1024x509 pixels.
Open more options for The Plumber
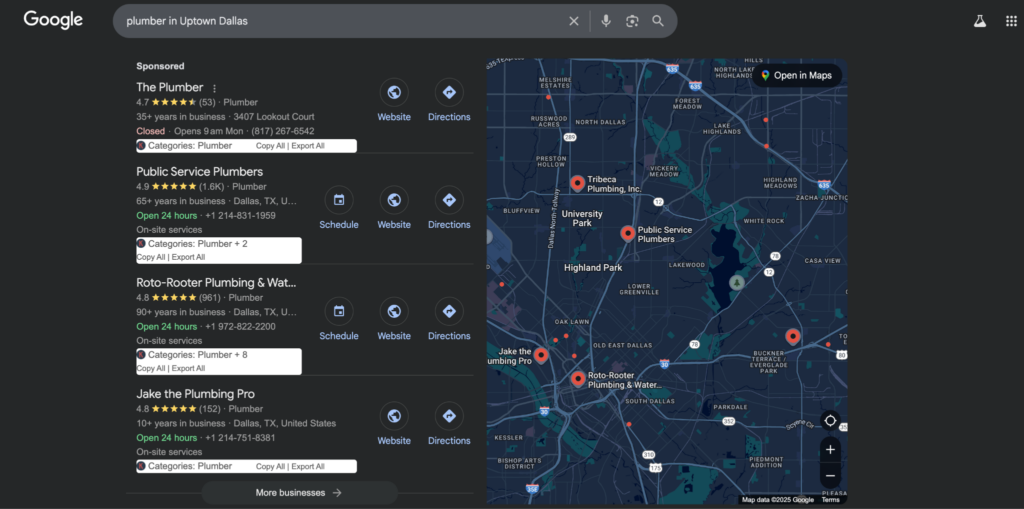pyautogui.click(x=214, y=88)
